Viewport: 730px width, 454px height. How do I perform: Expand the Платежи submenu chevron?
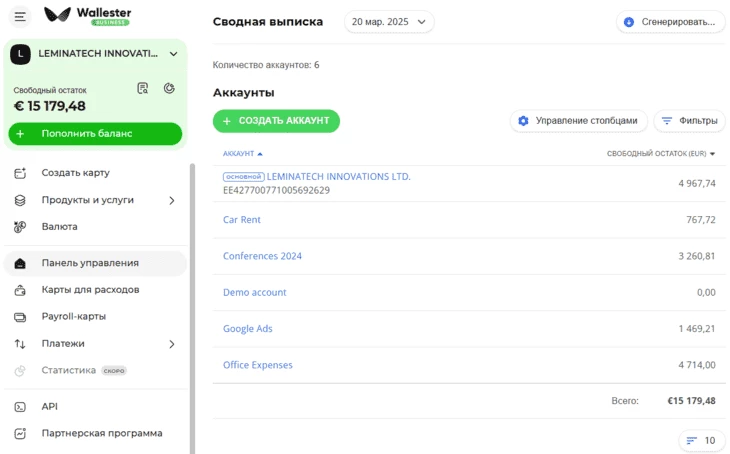[172, 344]
